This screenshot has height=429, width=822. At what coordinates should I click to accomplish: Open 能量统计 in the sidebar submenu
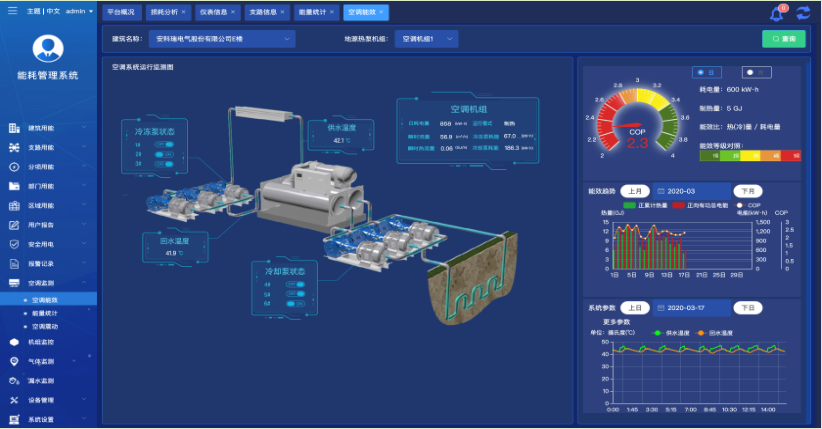pos(45,313)
